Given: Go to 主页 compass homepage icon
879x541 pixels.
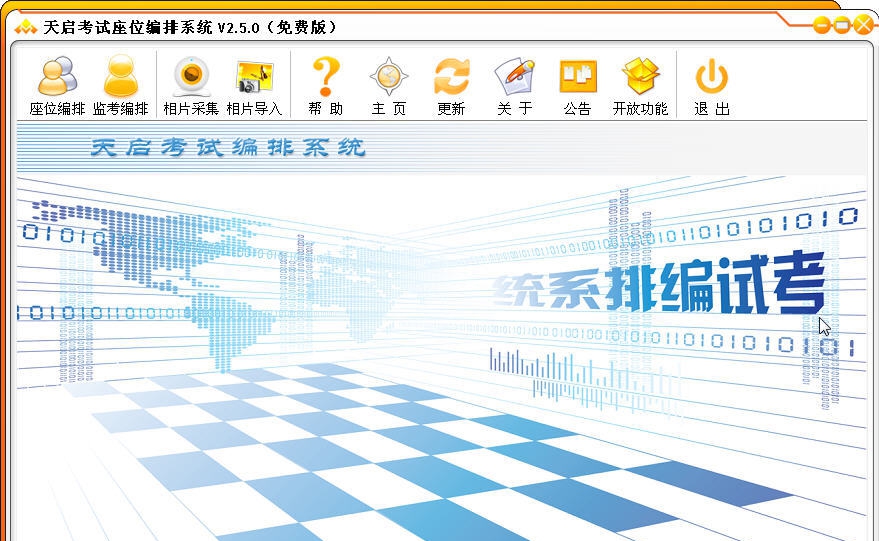Looking at the screenshot, I should (x=388, y=86).
